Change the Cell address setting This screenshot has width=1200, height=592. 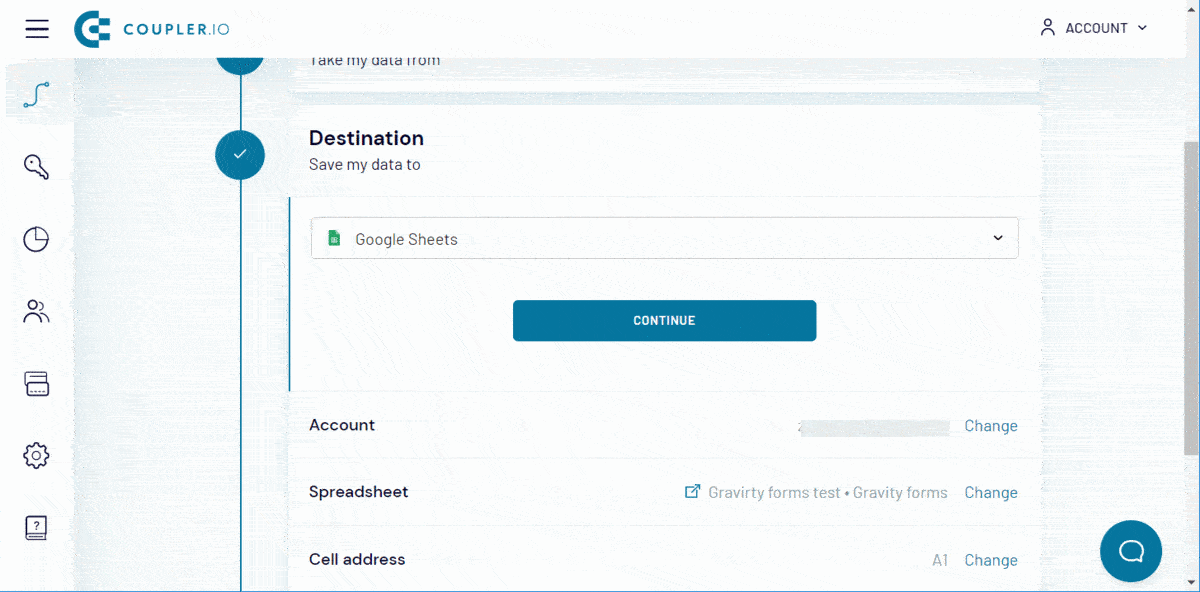(991, 560)
